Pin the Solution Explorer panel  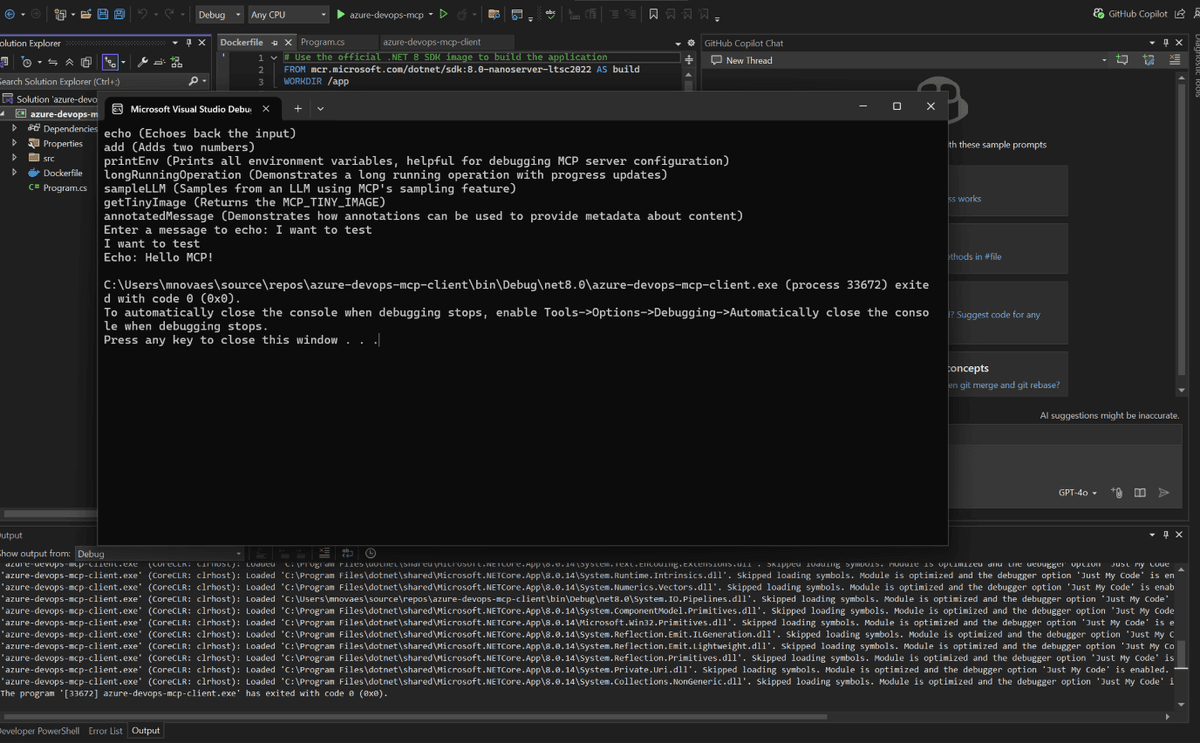(189, 43)
